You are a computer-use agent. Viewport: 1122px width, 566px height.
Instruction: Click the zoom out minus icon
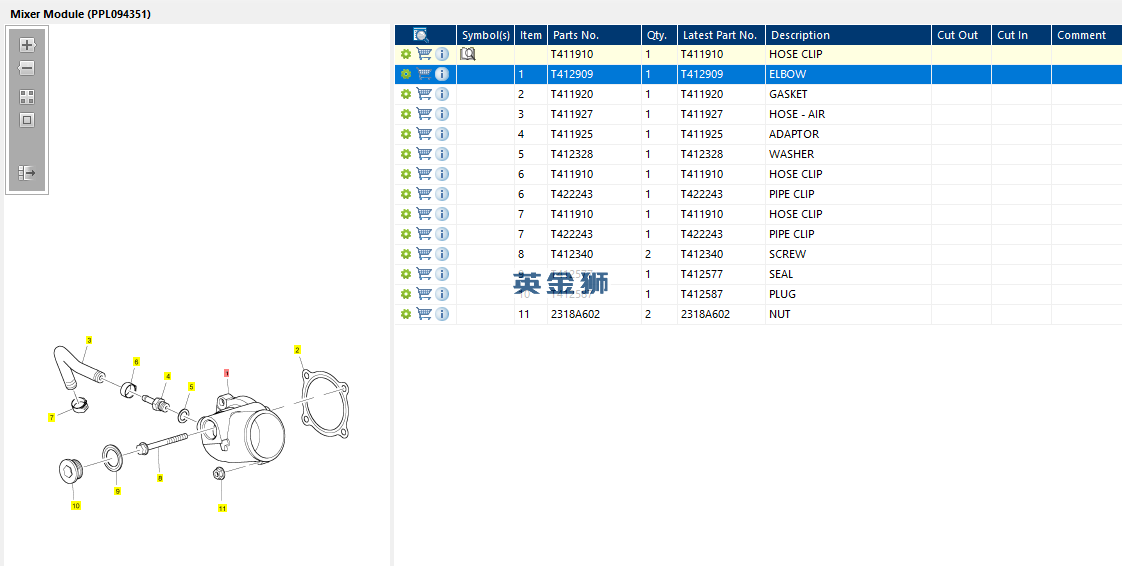click(26, 68)
